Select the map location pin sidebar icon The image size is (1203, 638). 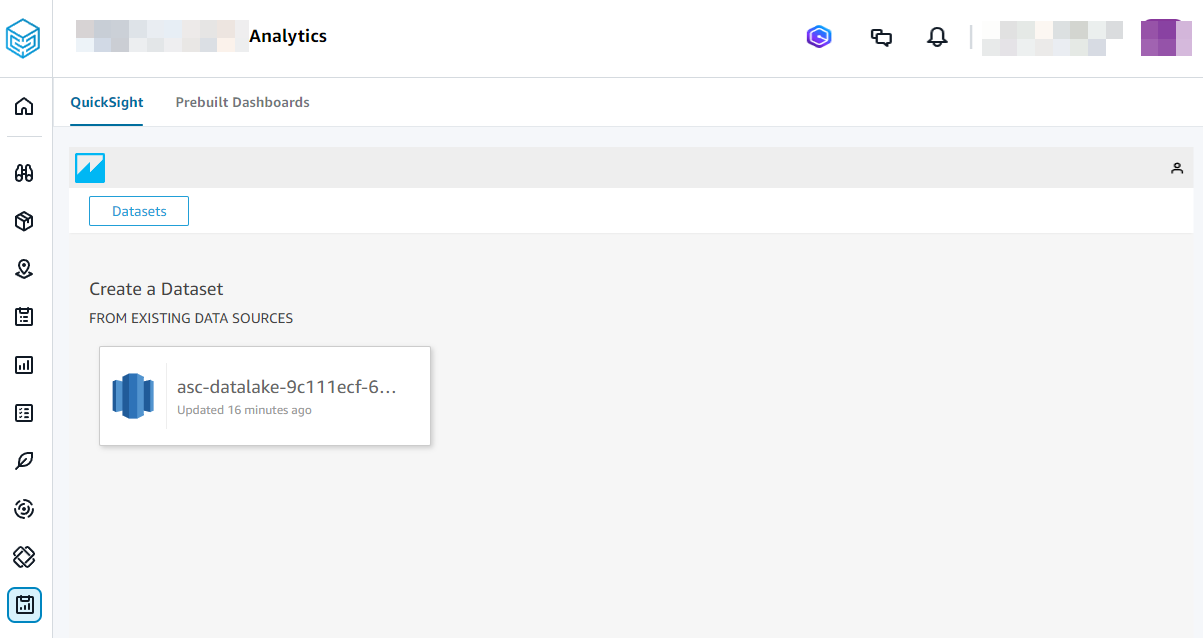coord(24,269)
